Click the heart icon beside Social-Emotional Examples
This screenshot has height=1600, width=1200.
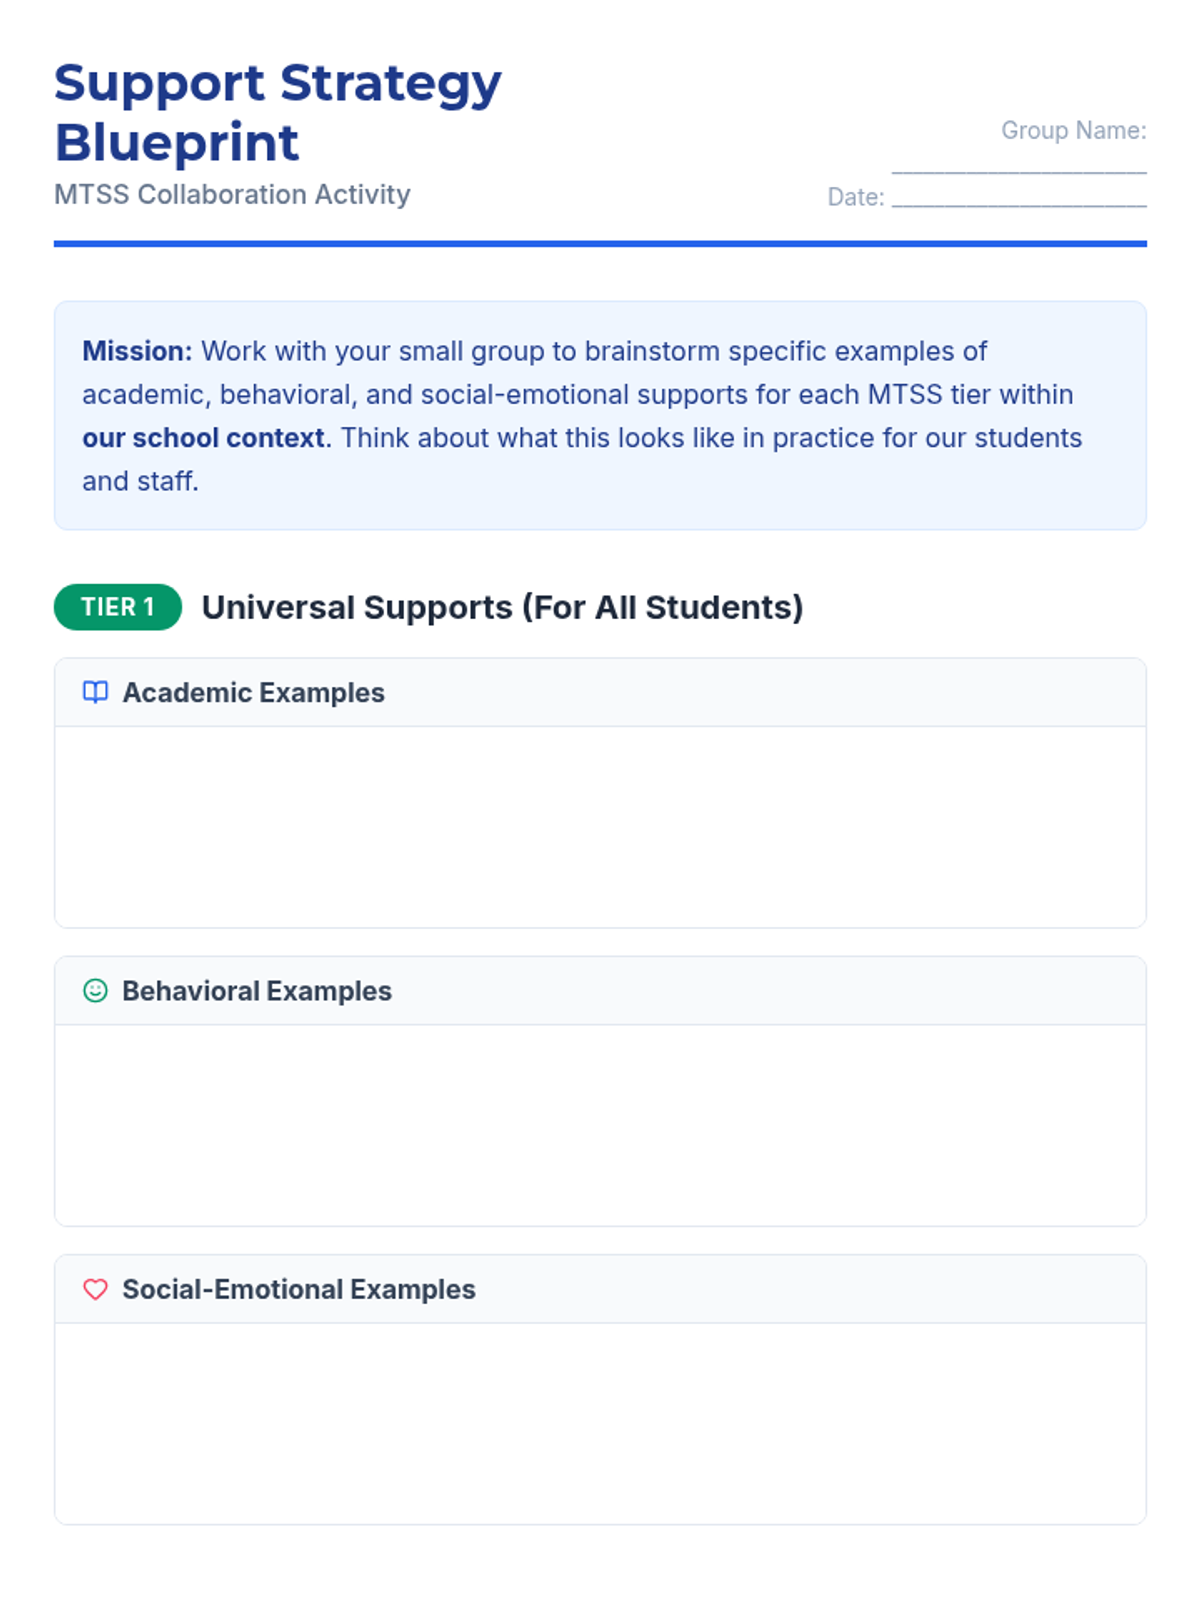tap(95, 1289)
